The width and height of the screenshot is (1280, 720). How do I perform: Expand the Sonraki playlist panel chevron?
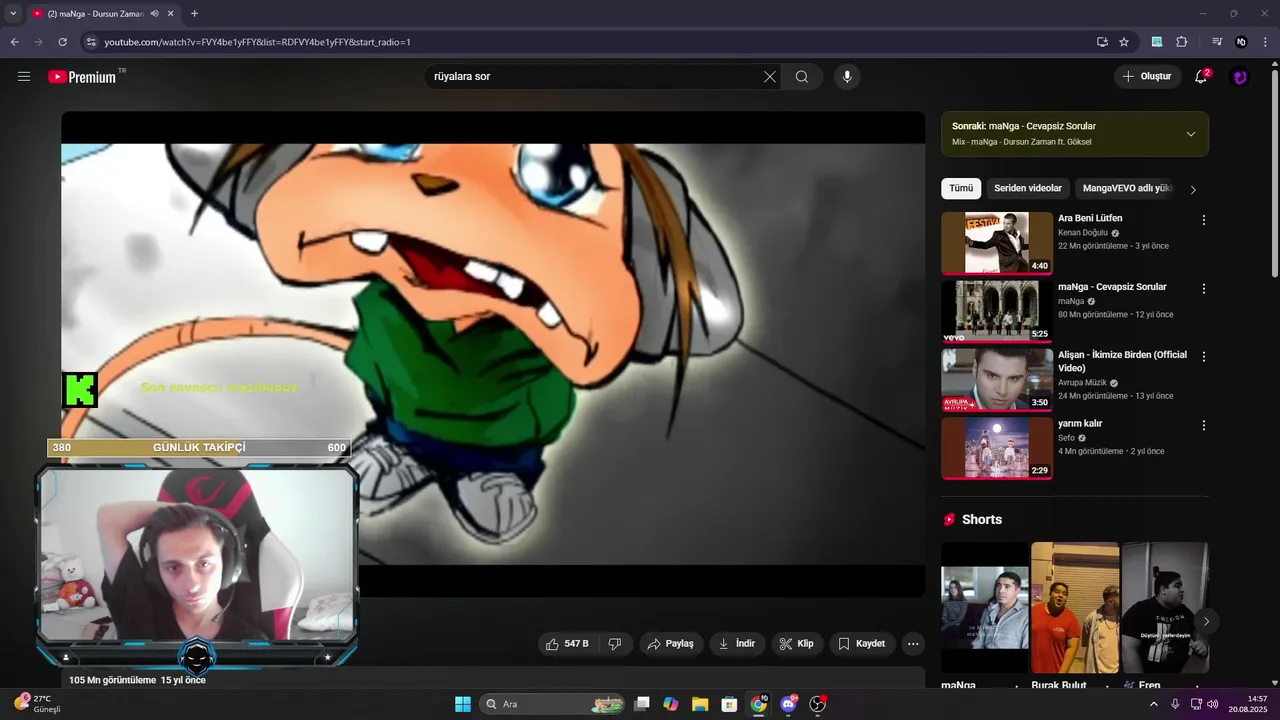click(1191, 134)
